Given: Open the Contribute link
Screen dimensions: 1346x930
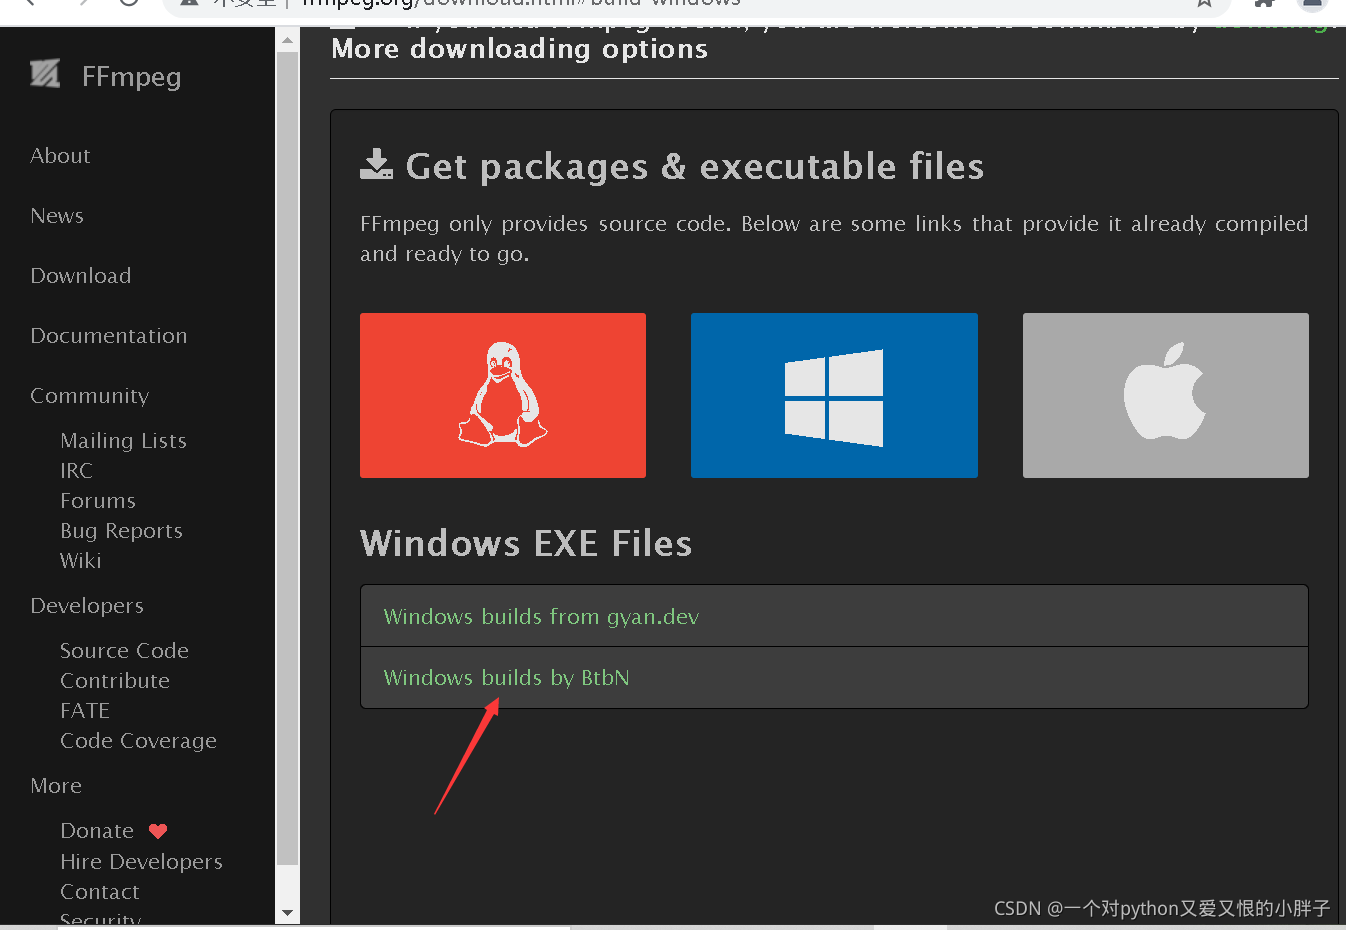Looking at the screenshot, I should 115,681.
